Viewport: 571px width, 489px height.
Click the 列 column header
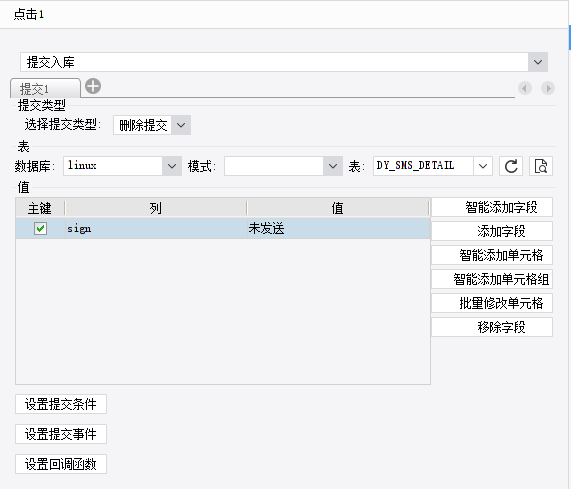click(155, 208)
